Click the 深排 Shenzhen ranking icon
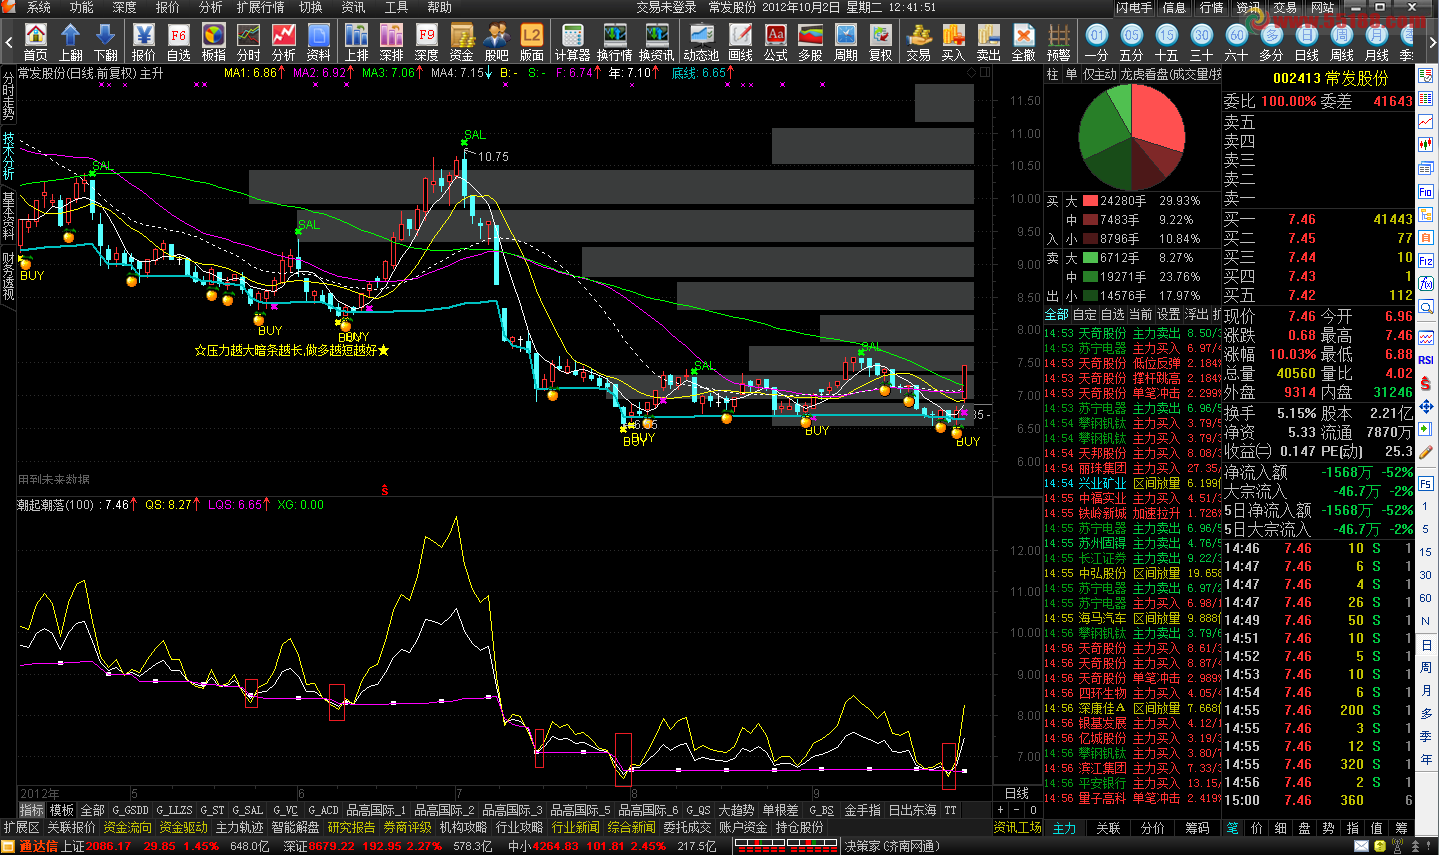Viewport: 1439px width, 855px height. tap(392, 42)
